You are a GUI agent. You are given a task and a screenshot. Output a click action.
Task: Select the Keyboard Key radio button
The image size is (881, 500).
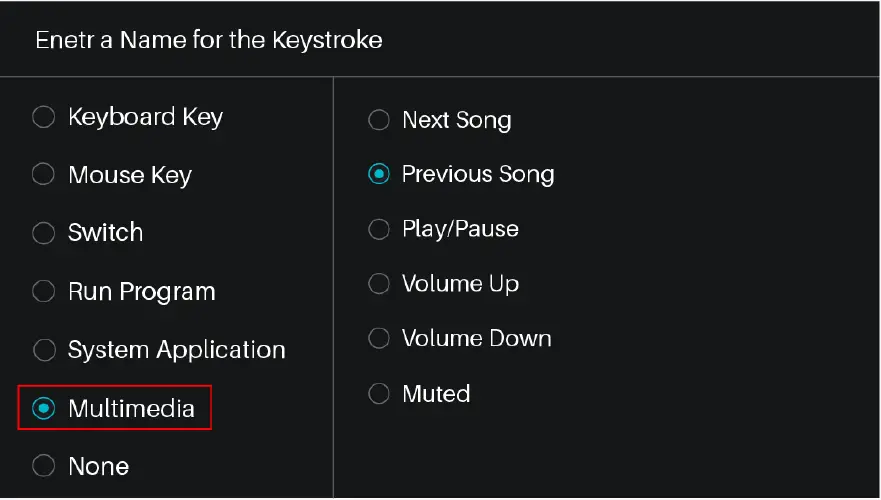click(x=43, y=118)
